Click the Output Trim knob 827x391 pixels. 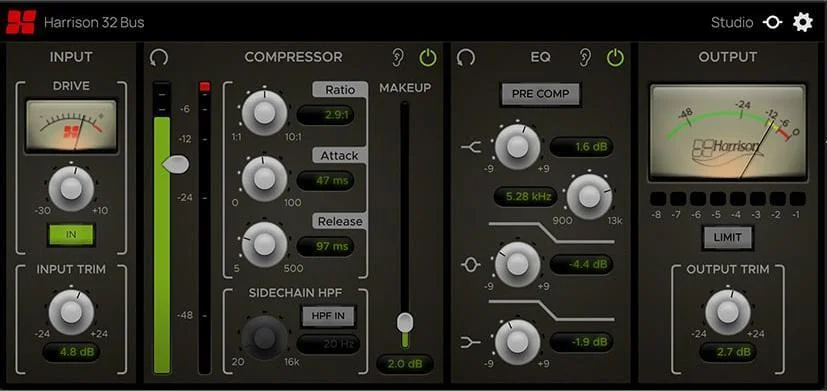pyautogui.click(x=728, y=312)
